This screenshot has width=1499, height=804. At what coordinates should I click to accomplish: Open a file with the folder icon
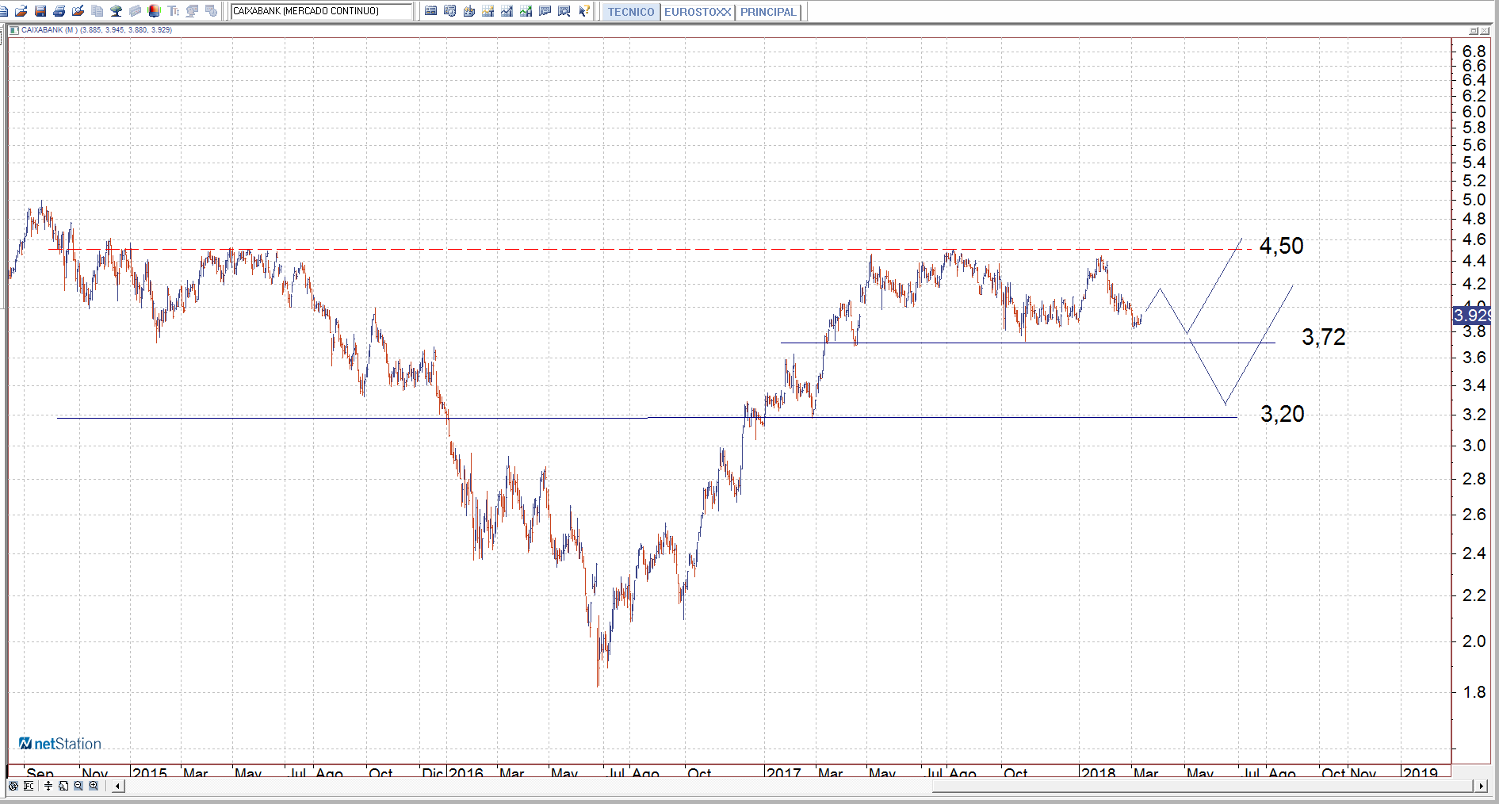[21, 11]
